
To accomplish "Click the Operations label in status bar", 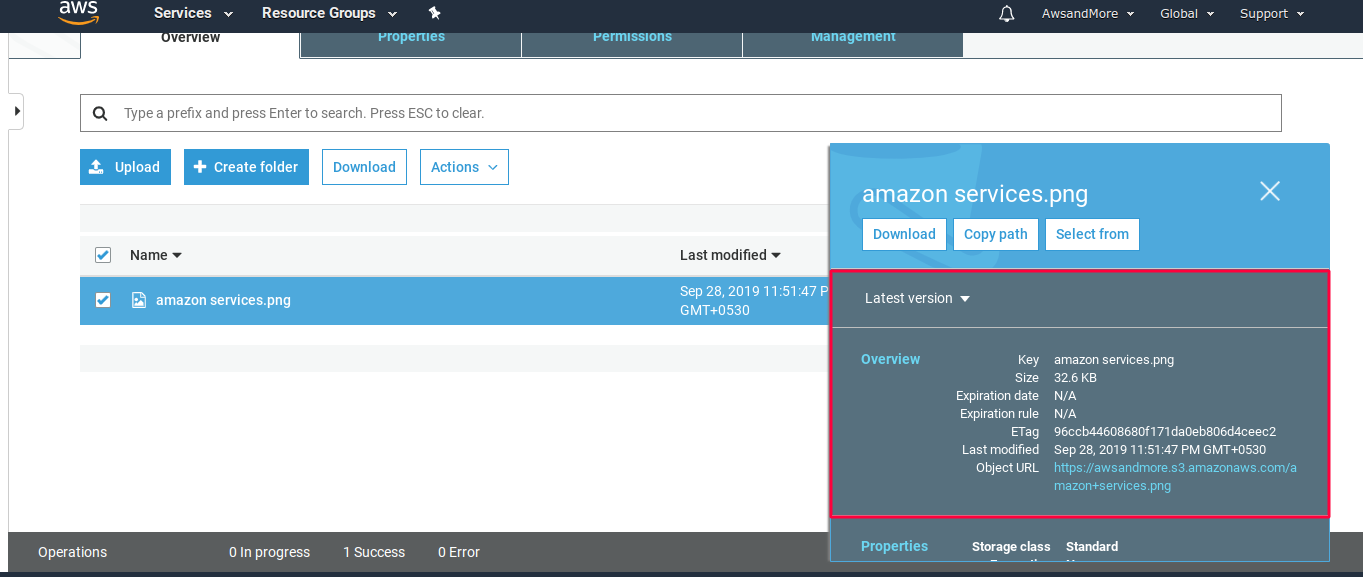I will point(72,552).
